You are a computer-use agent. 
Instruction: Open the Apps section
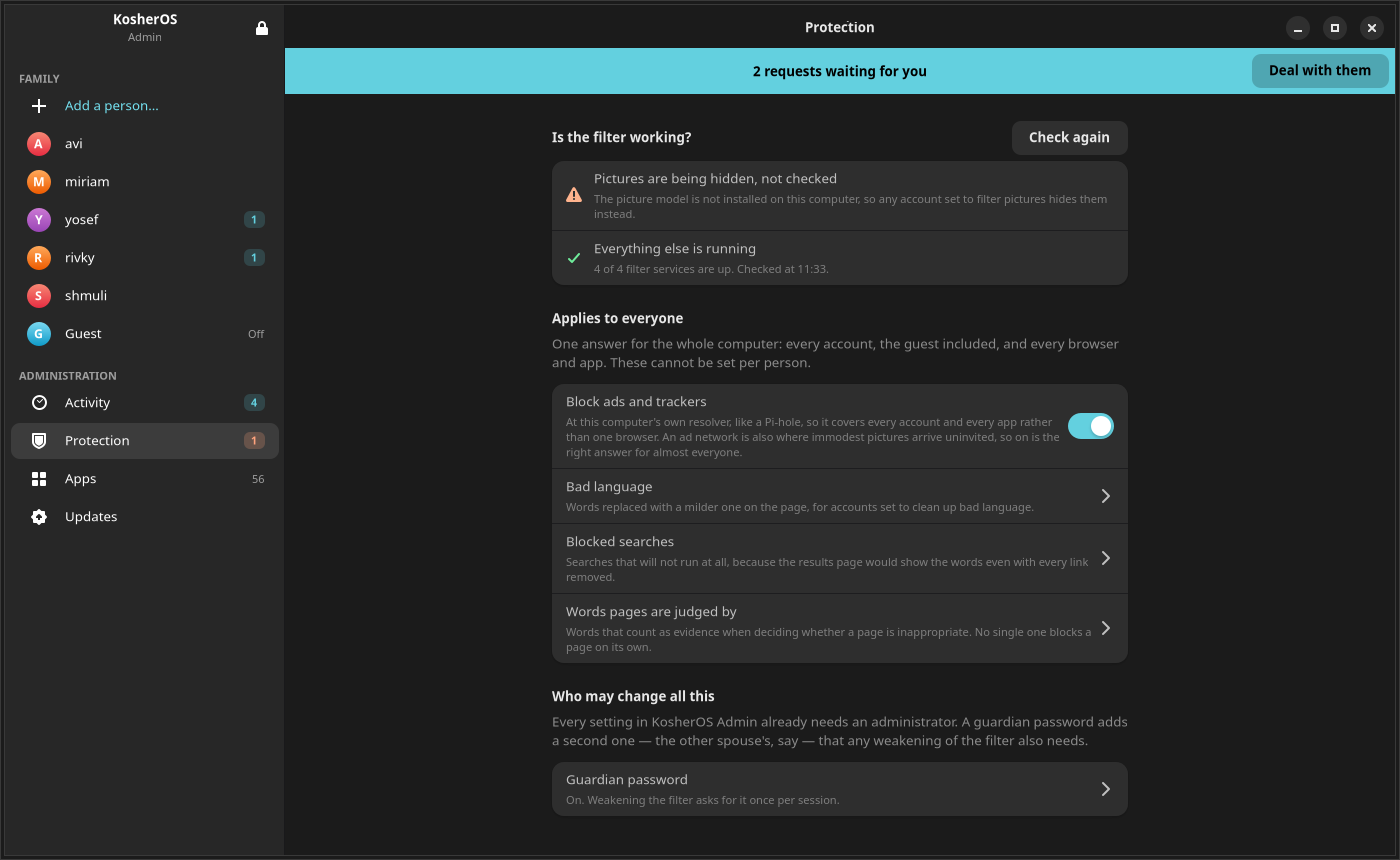[145, 479]
